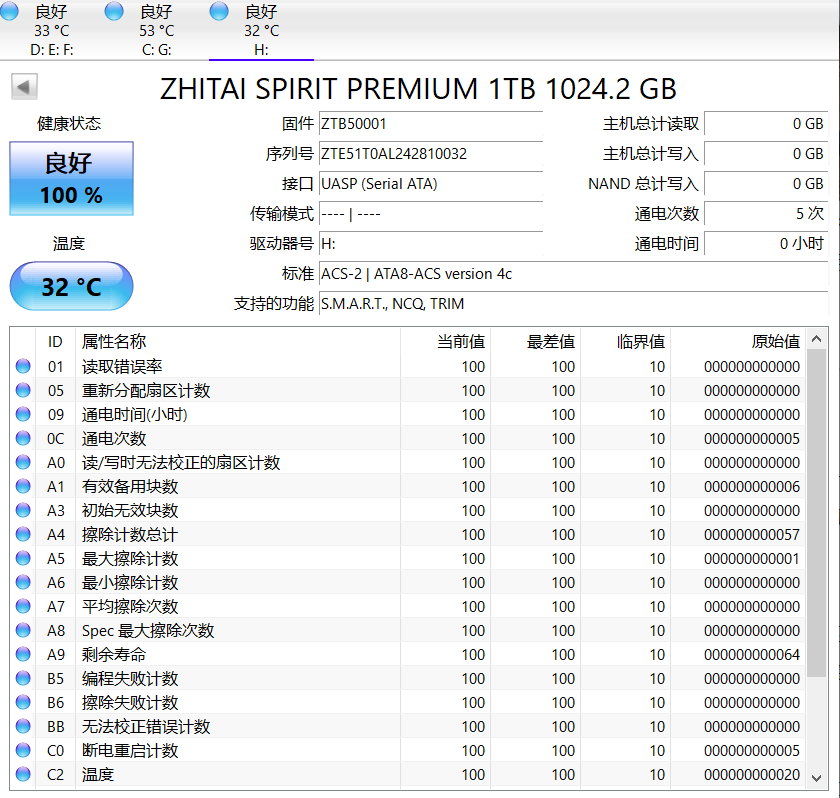Click the scroll-down arrow of the attribute list
The height and width of the screenshot is (798, 840).
[x=816, y=778]
